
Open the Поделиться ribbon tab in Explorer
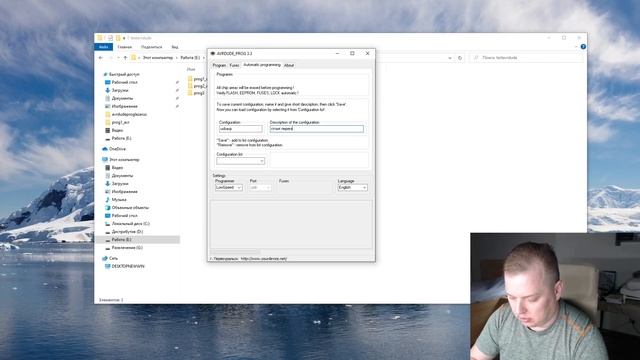(151, 47)
